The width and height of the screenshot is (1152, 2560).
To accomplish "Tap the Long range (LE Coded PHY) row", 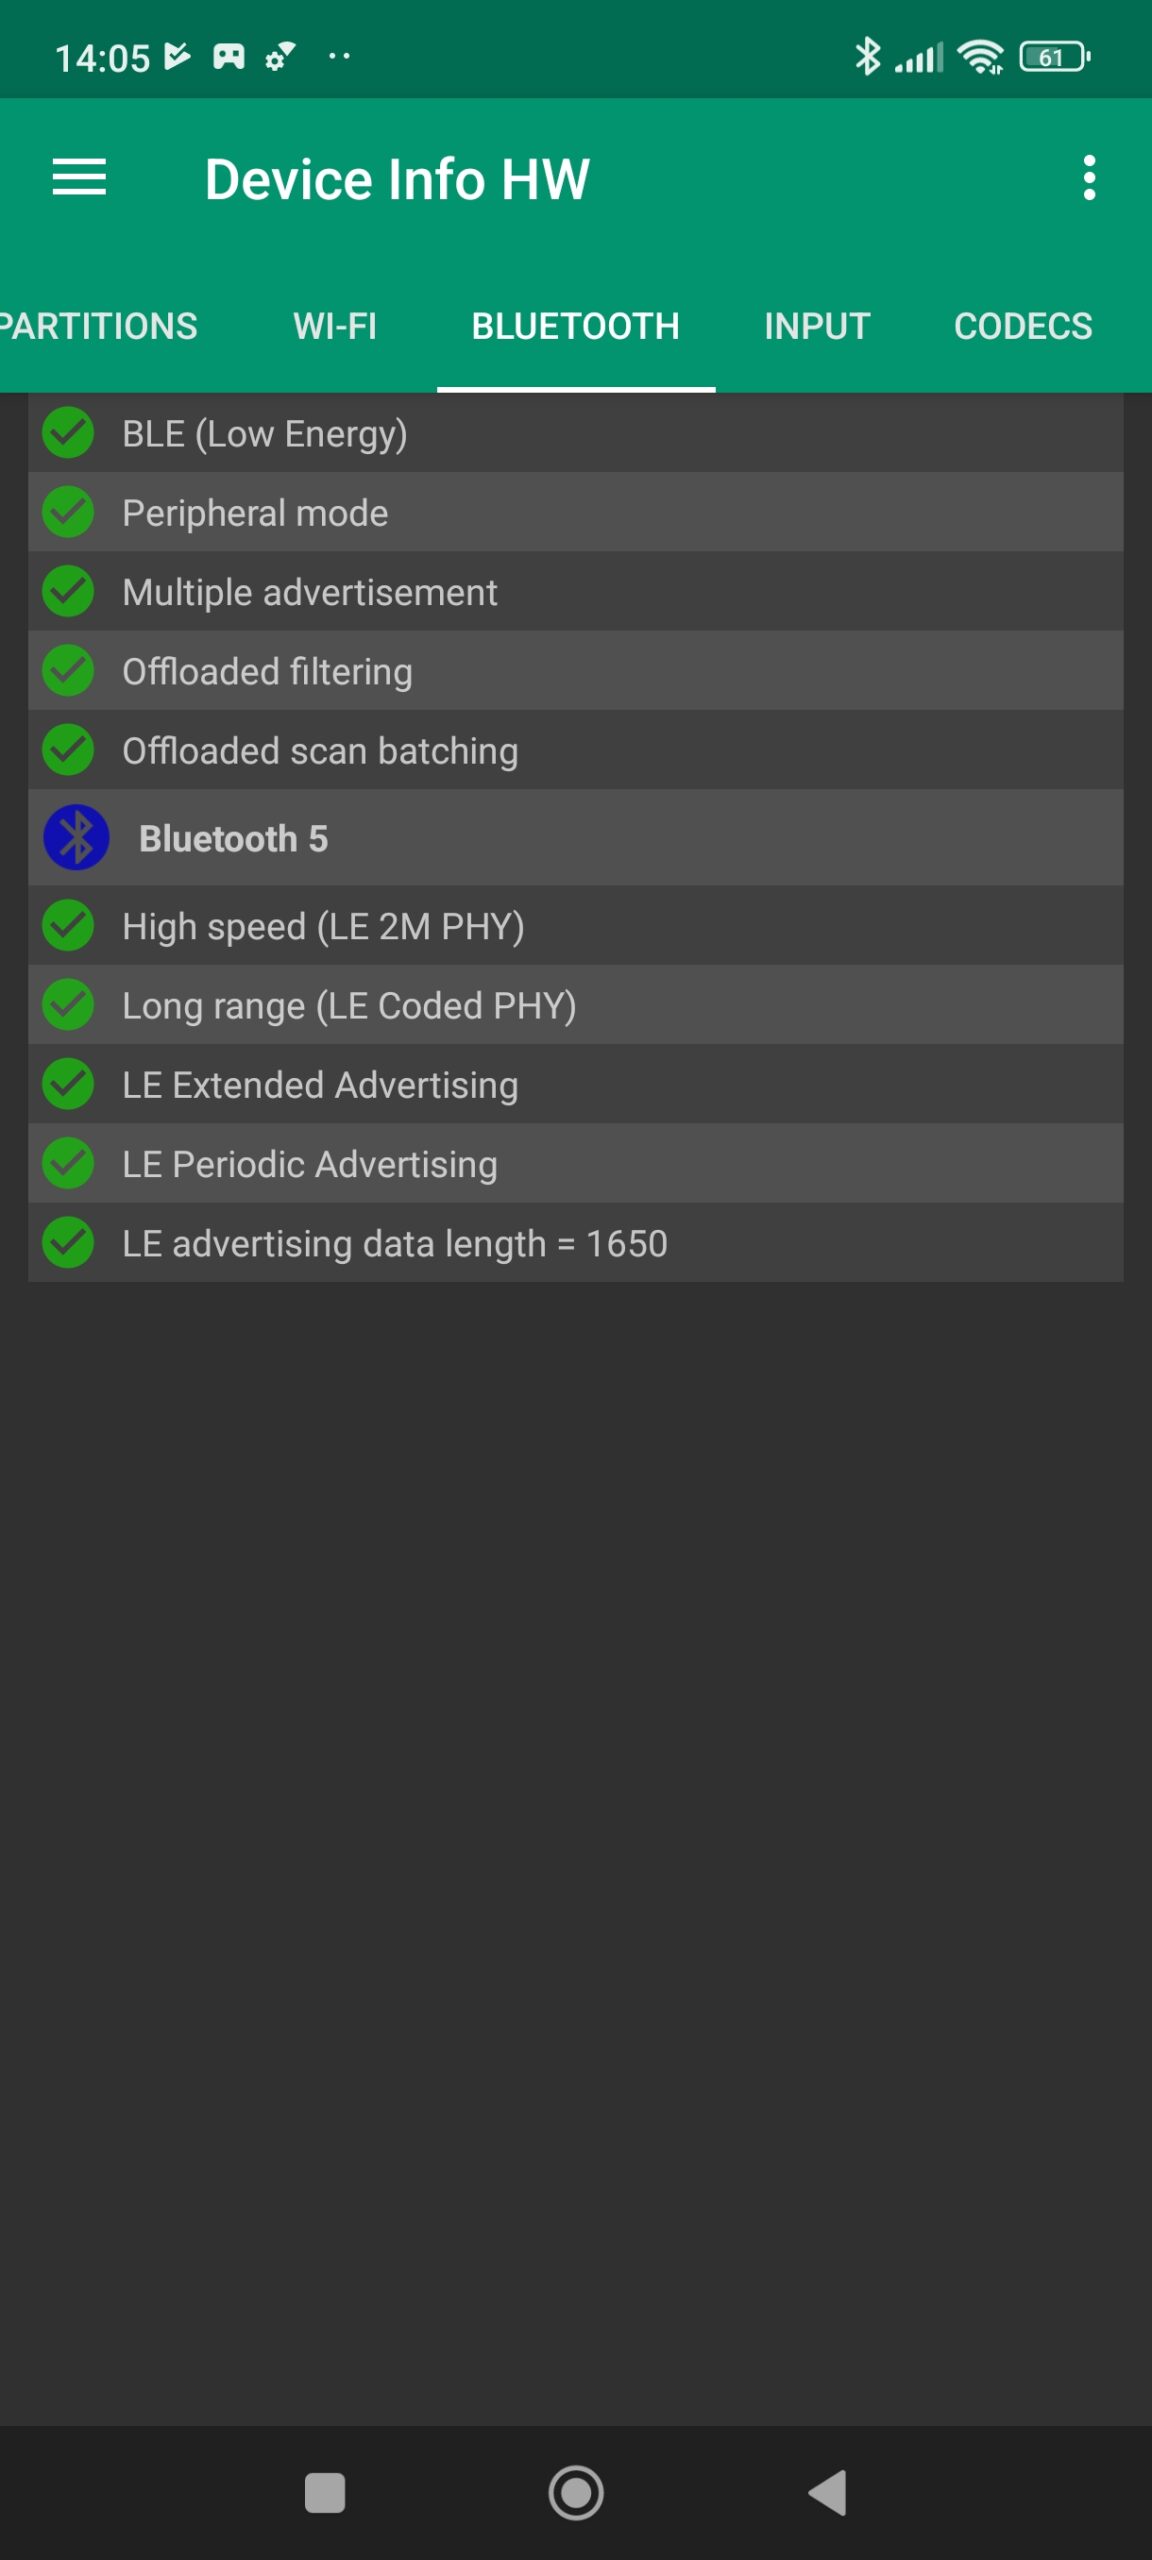I will click(576, 1005).
